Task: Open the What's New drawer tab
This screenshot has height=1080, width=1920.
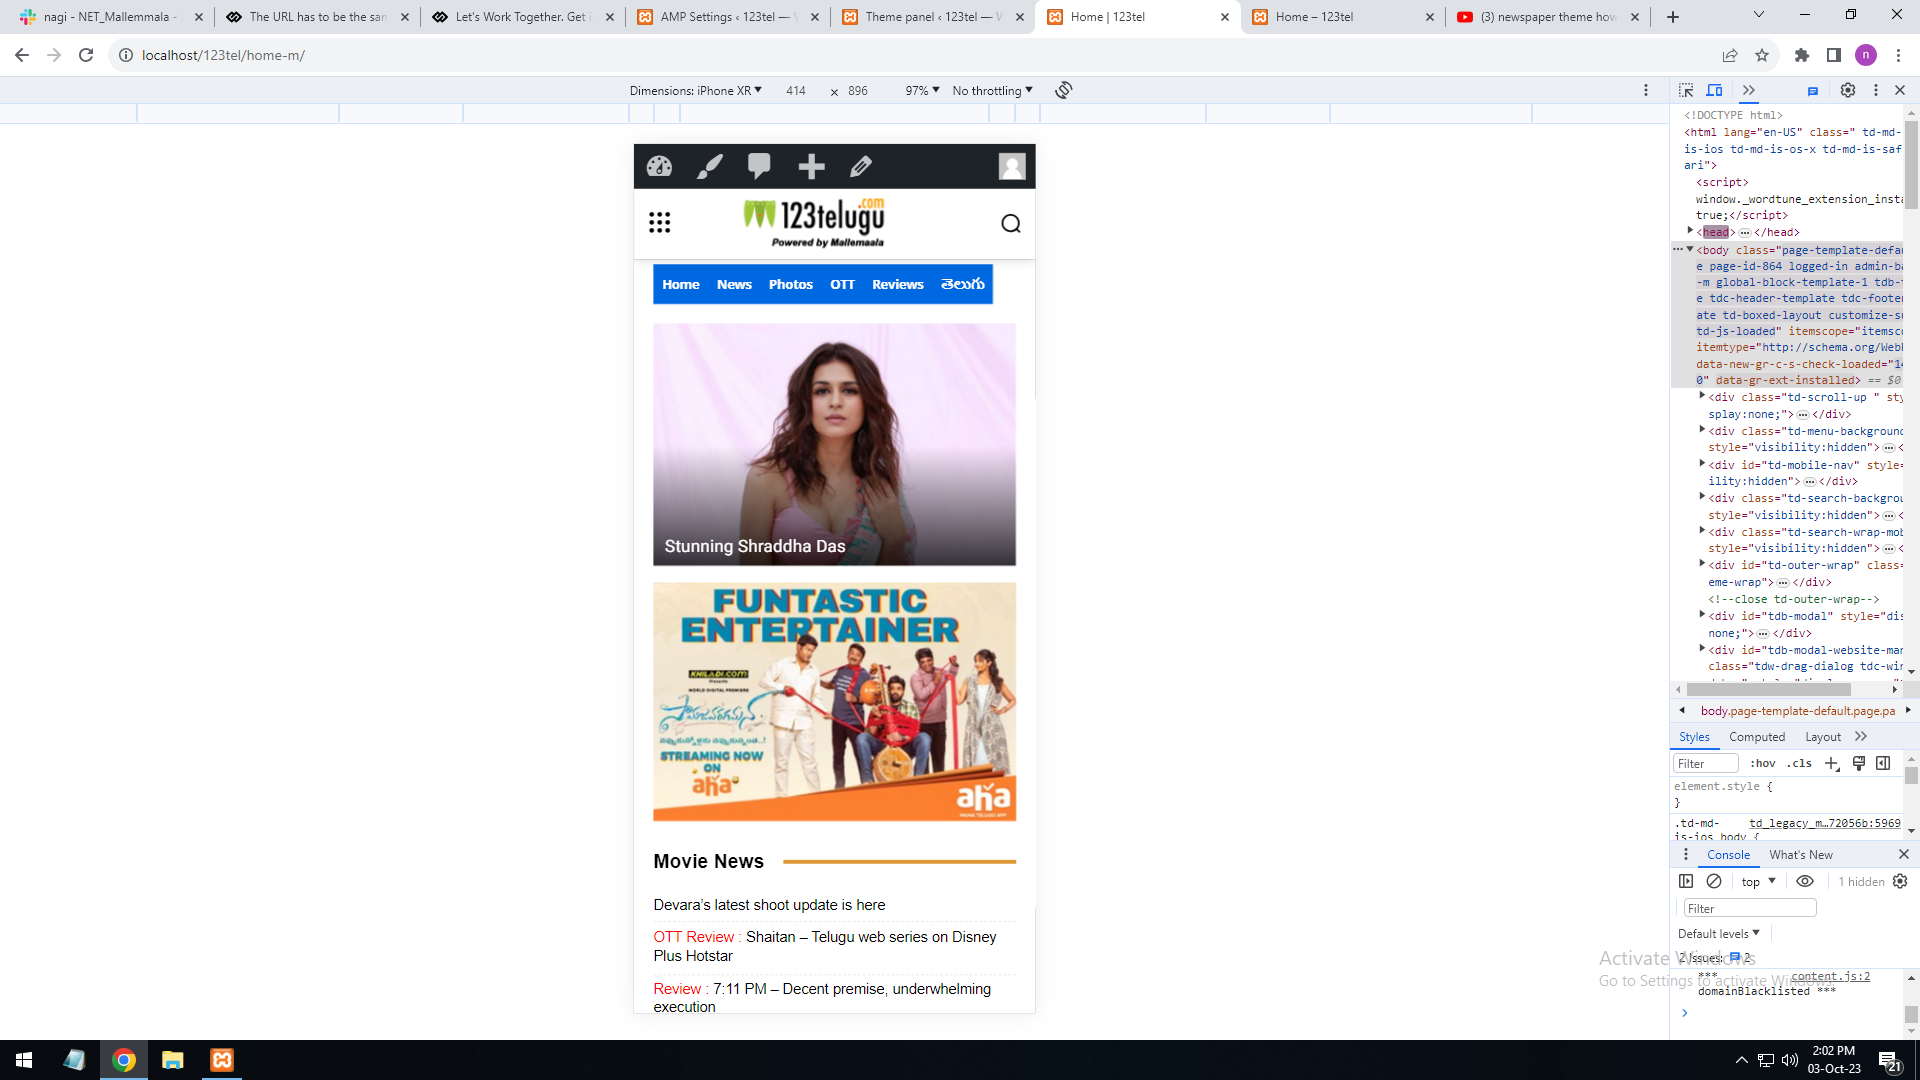Action: point(1801,855)
